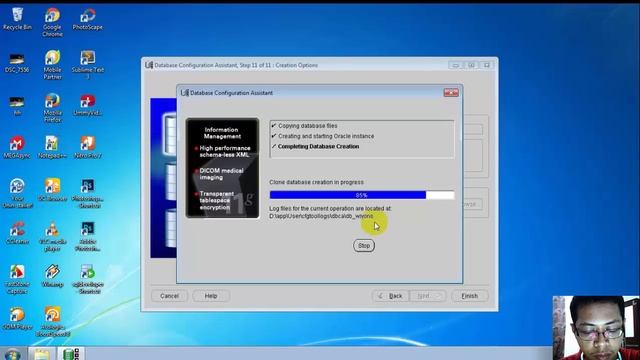Click 'Clone database creation in progress' label

click(x=316, y=182)
